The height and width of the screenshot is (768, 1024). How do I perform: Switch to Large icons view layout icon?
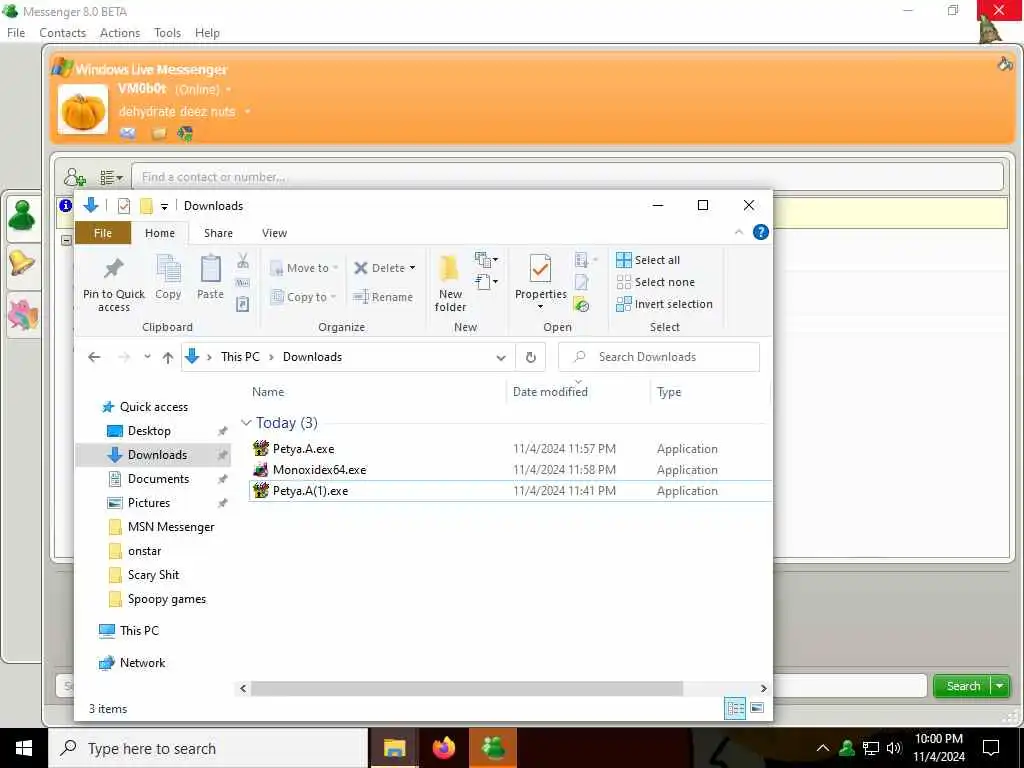click(757, 708)
